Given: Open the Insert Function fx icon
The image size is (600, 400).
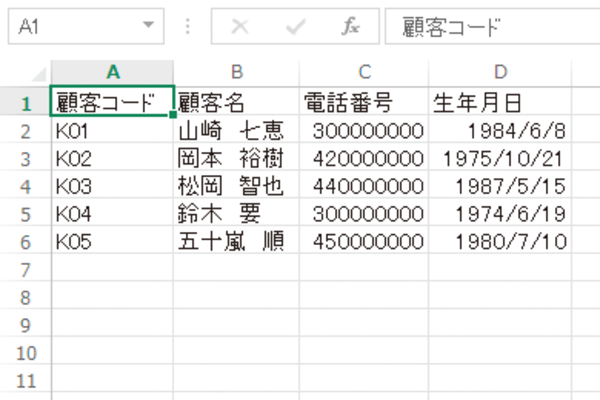Looking at the screenshot, I should coord(351,26).
